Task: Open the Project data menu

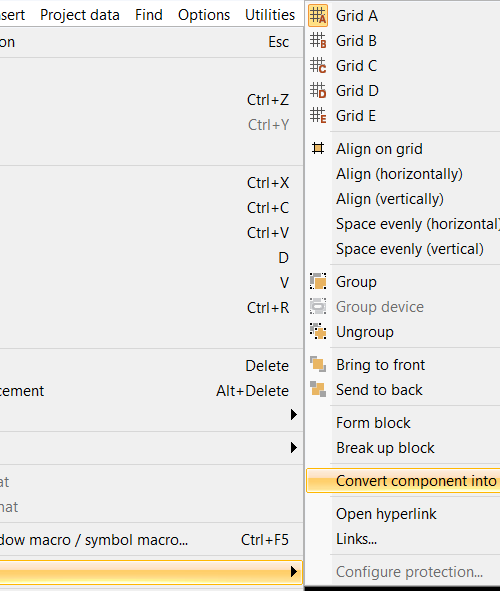Action: pyautogui.click(x=80, y=15)
